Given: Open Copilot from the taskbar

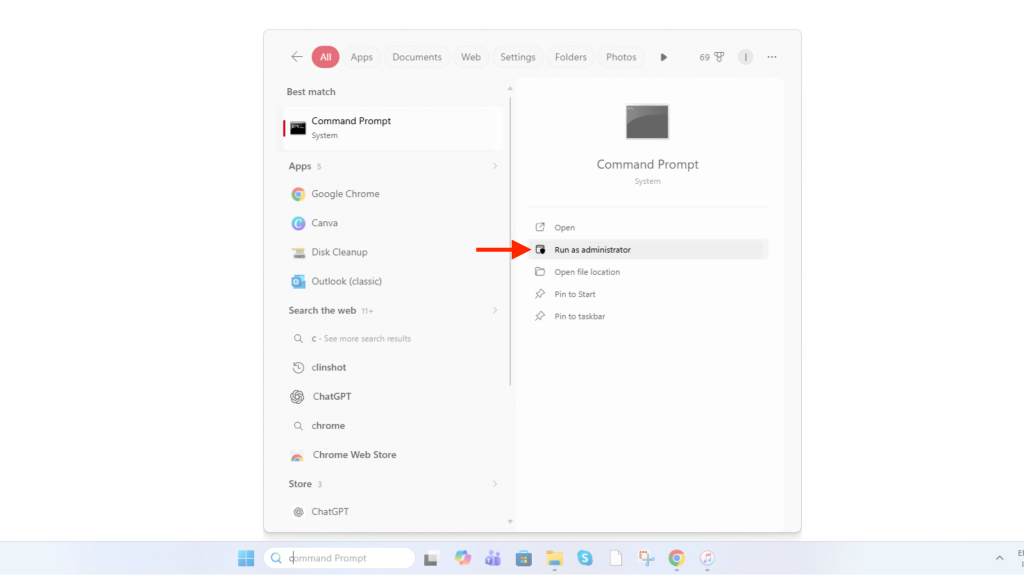Looking at the screenshot, I should coord(462,558).
